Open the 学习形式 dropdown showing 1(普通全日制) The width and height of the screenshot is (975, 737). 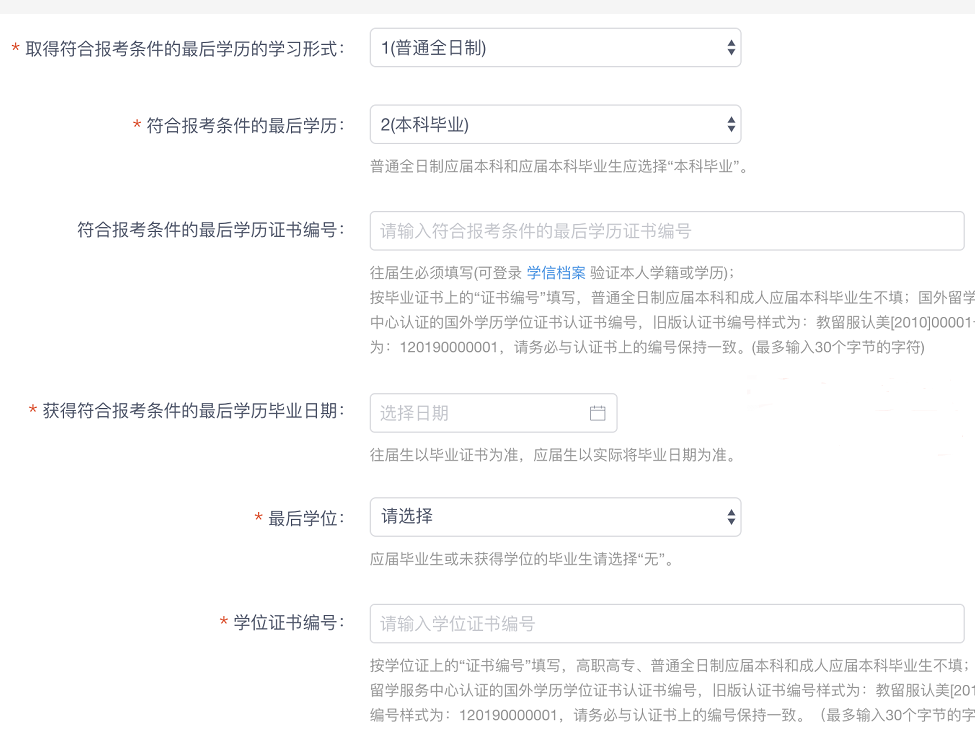[x=554, y=47]
